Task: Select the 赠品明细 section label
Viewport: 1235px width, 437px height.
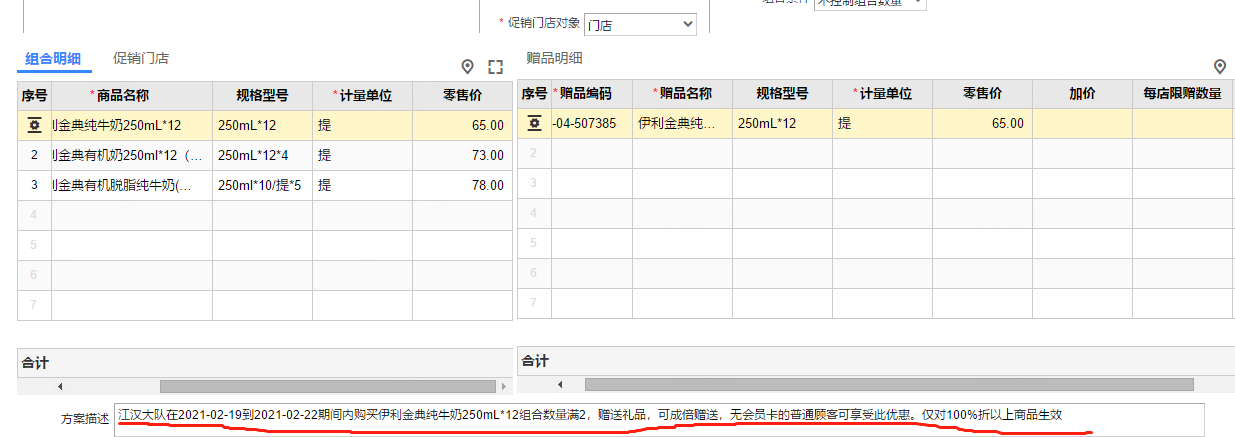Action: pos(554,58)
